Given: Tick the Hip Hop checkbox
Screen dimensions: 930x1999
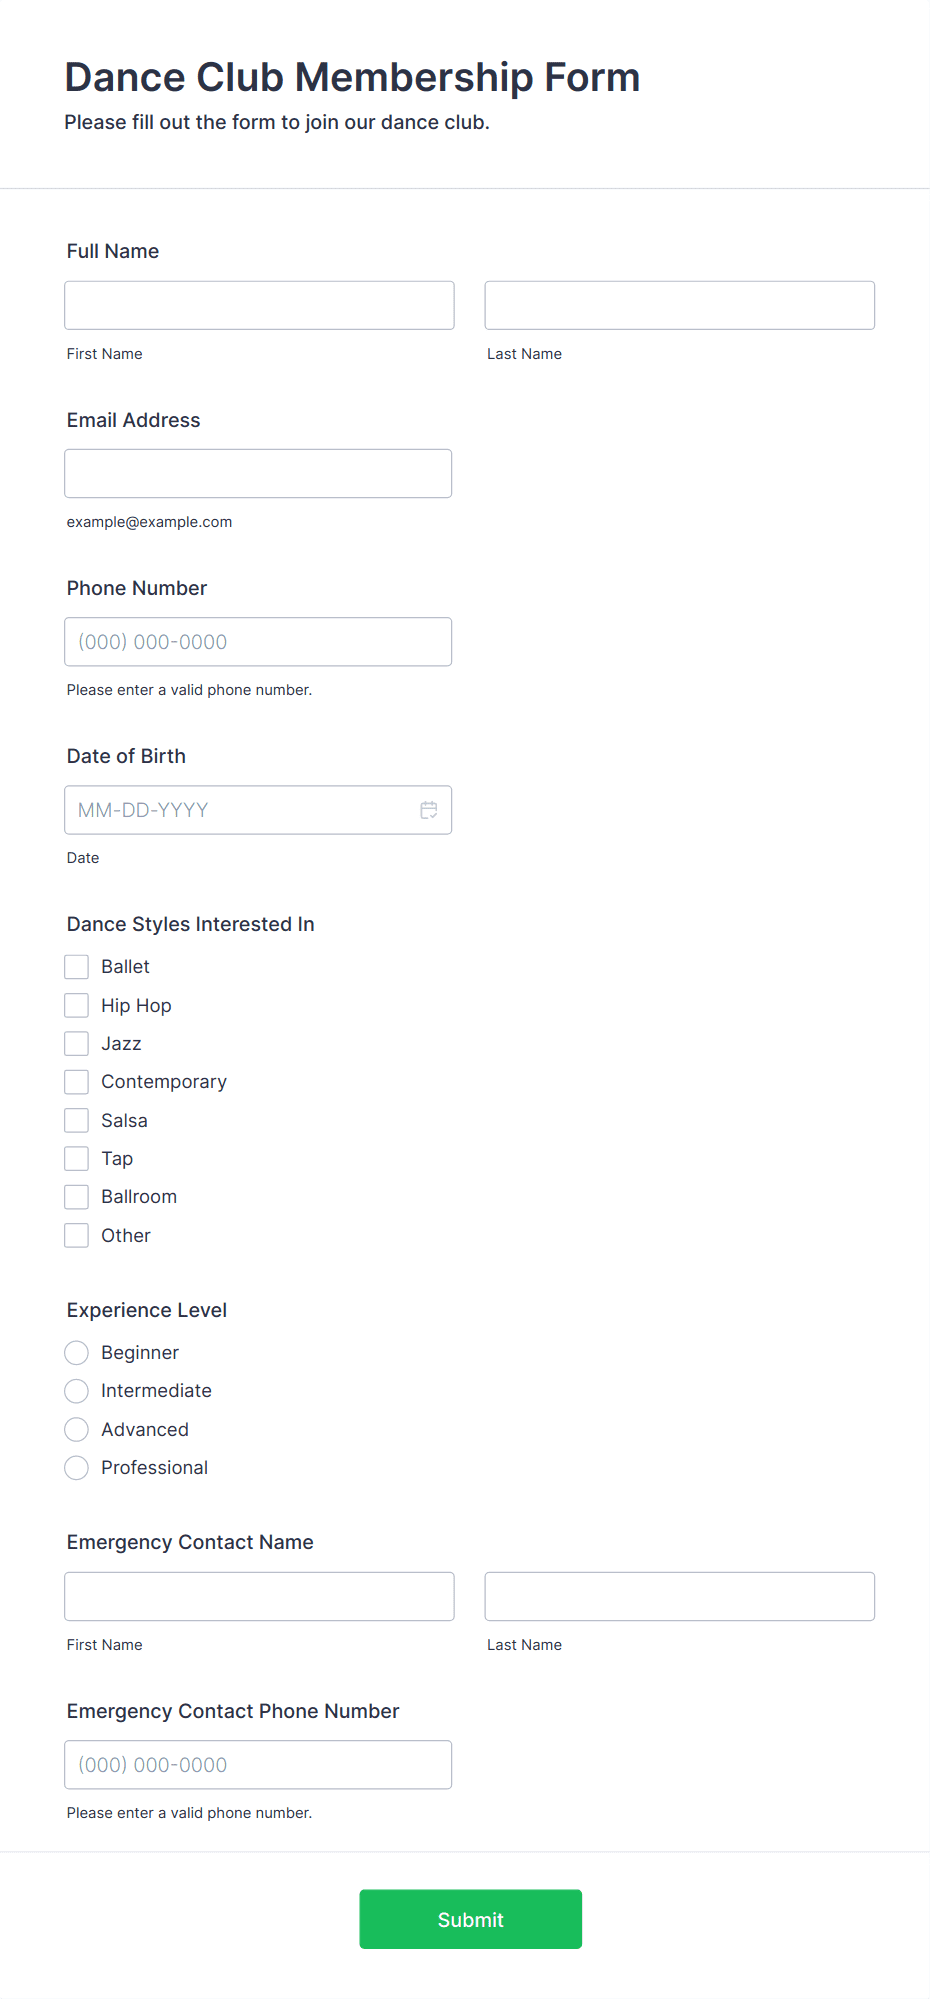Looking at the screenshot, I should coord(76,1005).
